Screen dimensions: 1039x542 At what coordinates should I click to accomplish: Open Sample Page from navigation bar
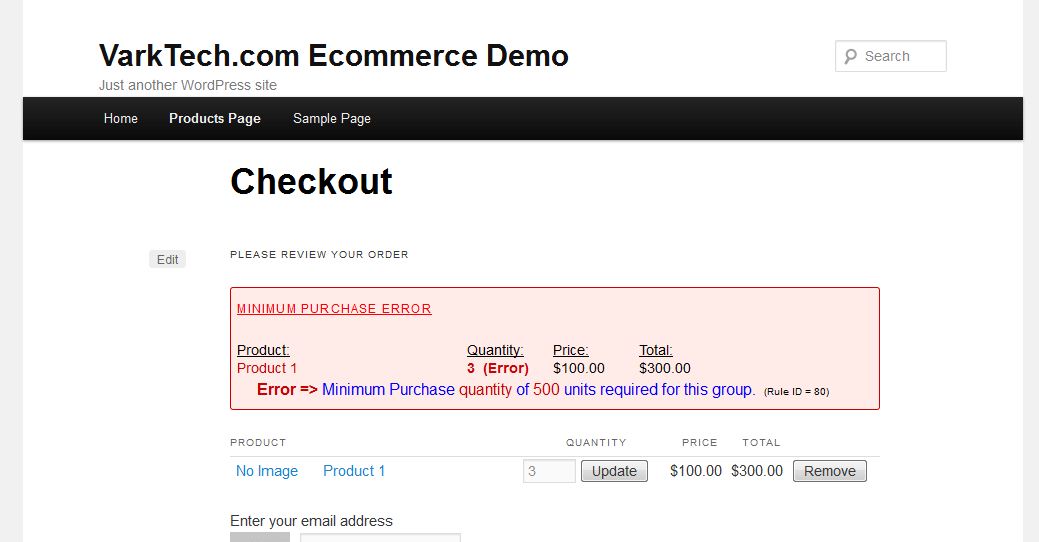pyautogui.click(x=332, y=119)
